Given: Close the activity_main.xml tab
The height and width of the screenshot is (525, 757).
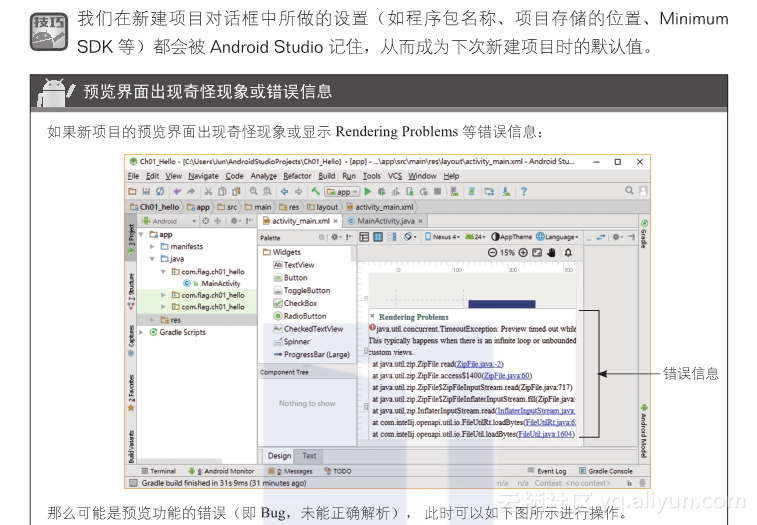Looking at the screenshot, I should 336,221.
